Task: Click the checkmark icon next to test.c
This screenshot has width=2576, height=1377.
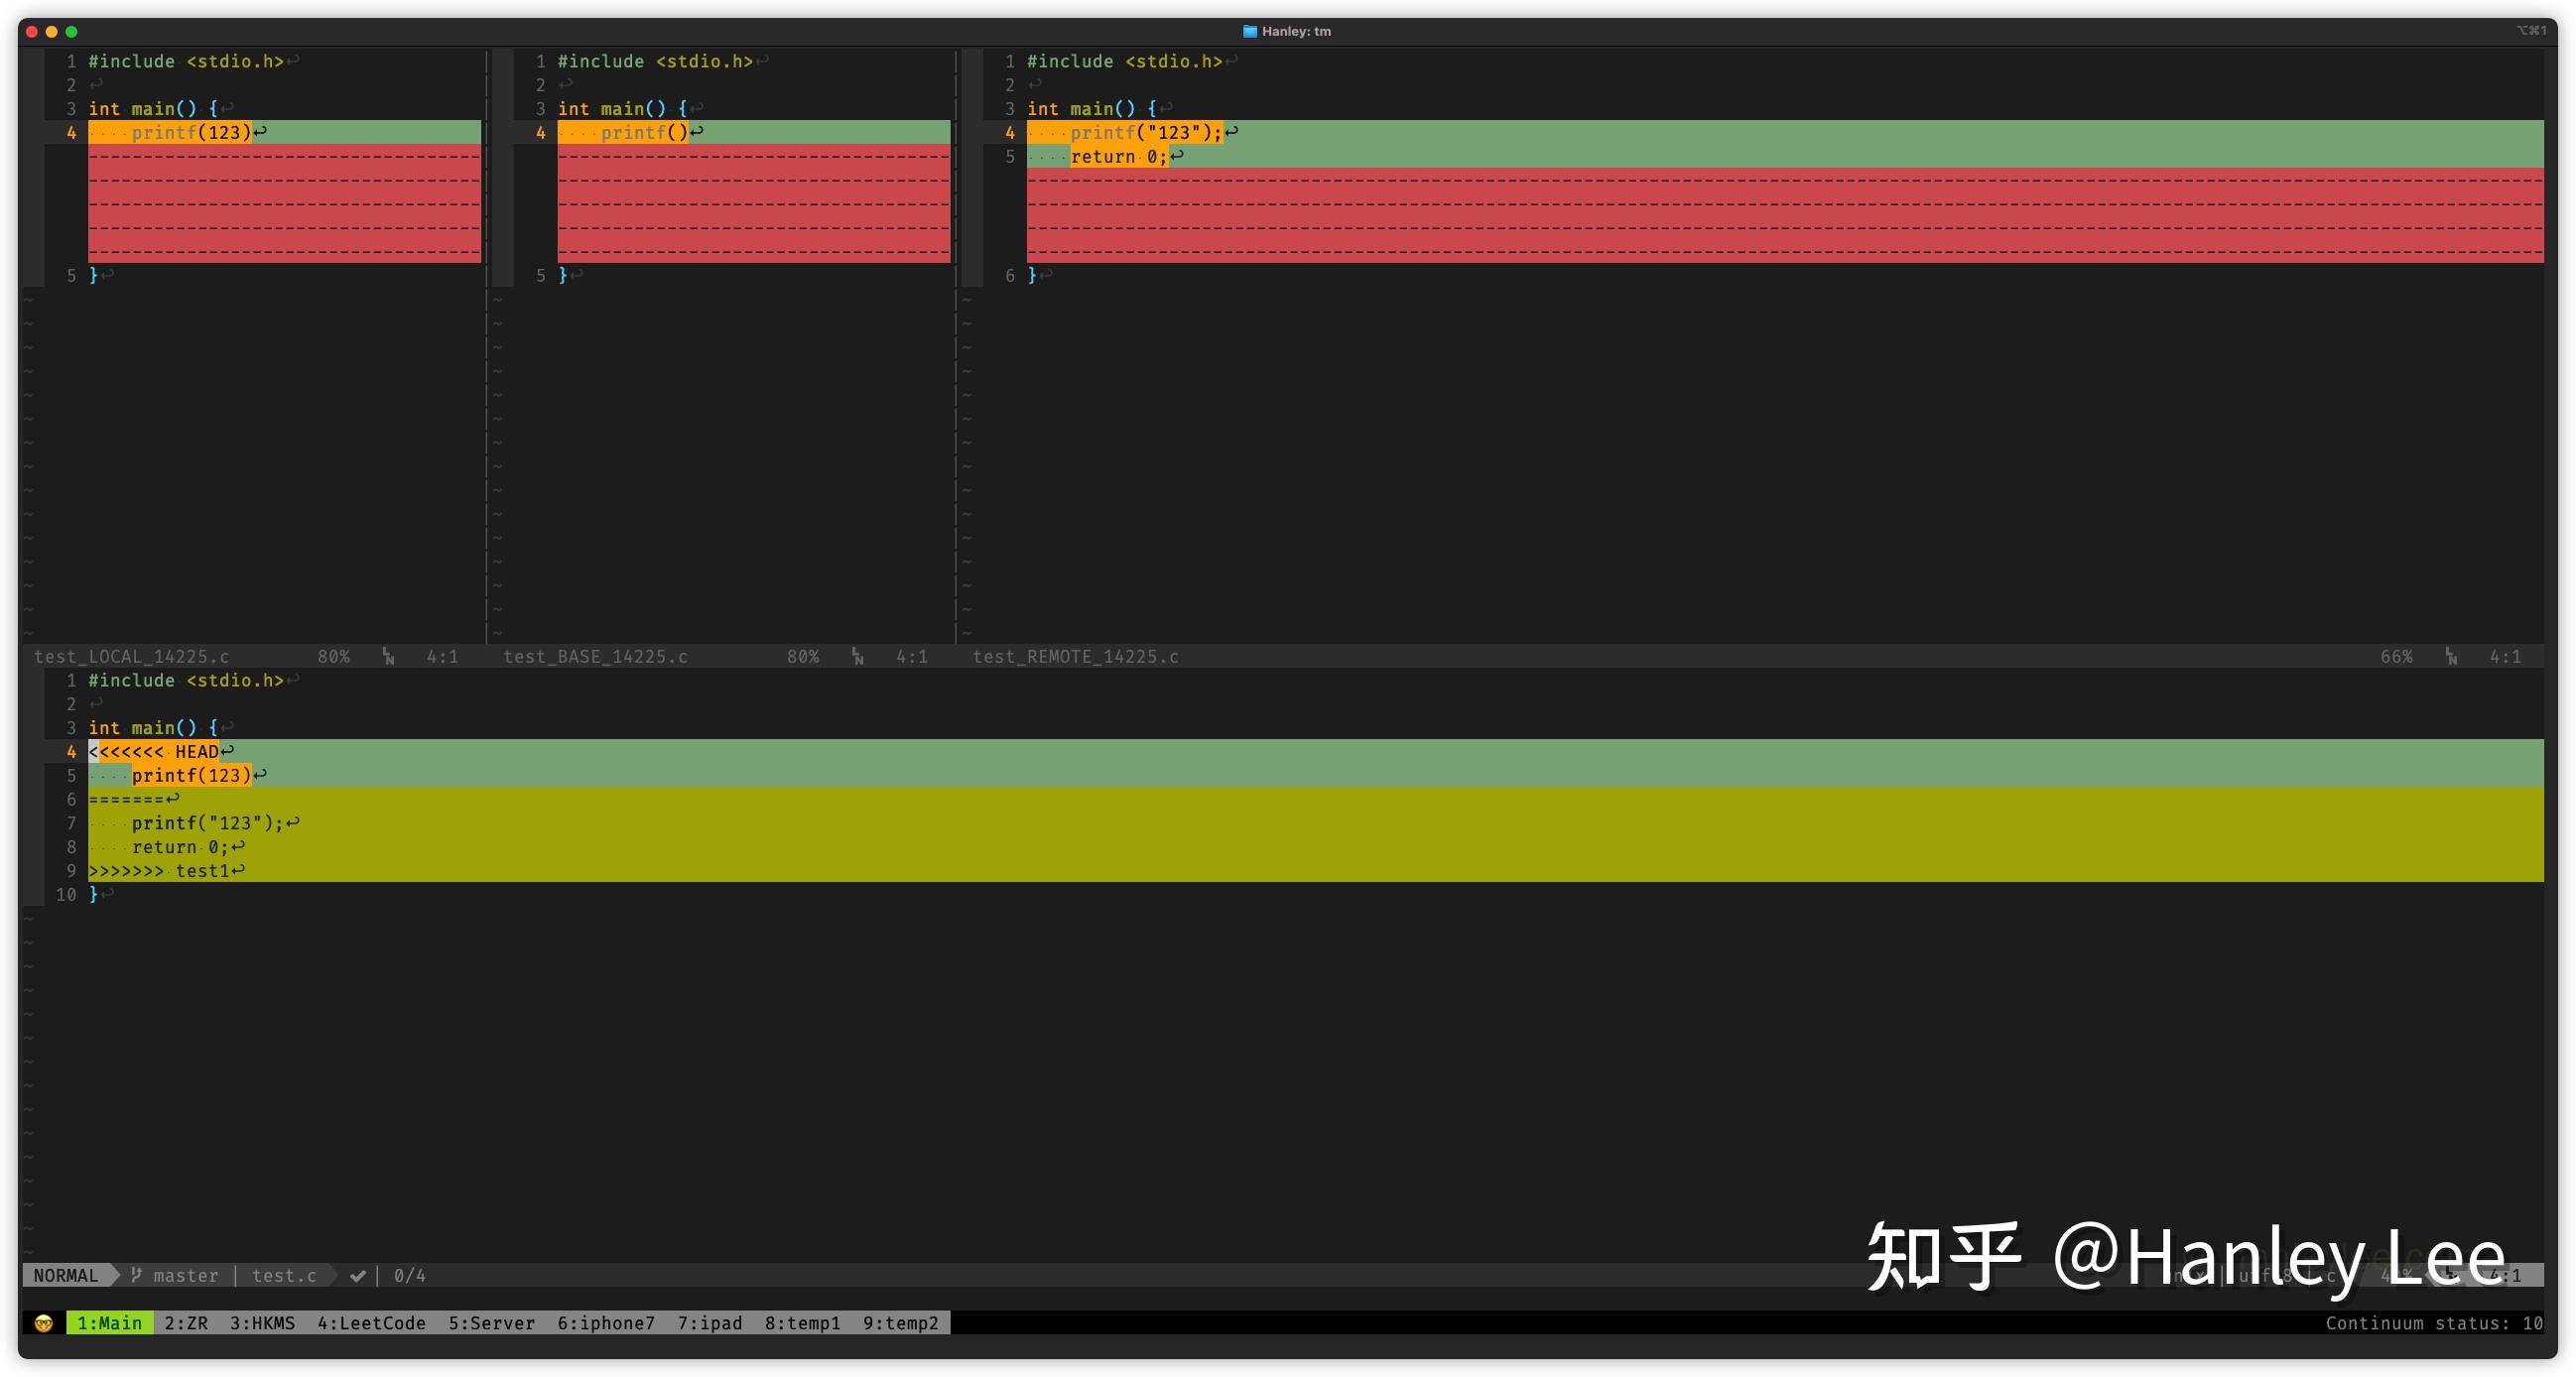Action: pos(357,1275)
